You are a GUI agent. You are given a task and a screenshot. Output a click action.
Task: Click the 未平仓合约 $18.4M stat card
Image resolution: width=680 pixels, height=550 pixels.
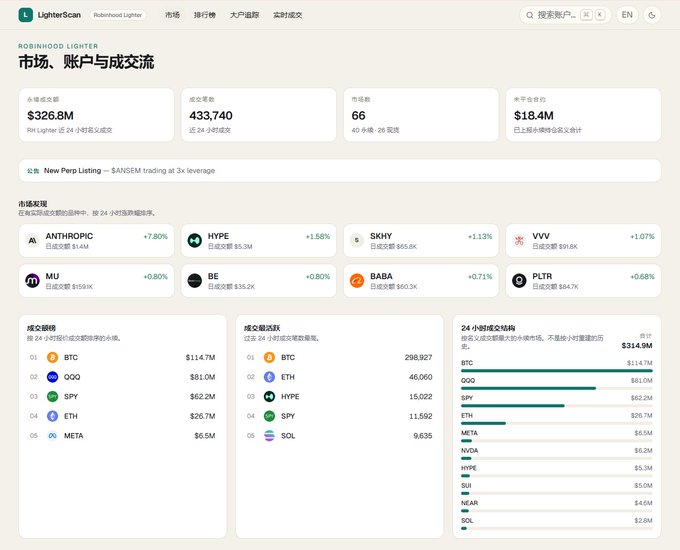[x=583, y=115]
